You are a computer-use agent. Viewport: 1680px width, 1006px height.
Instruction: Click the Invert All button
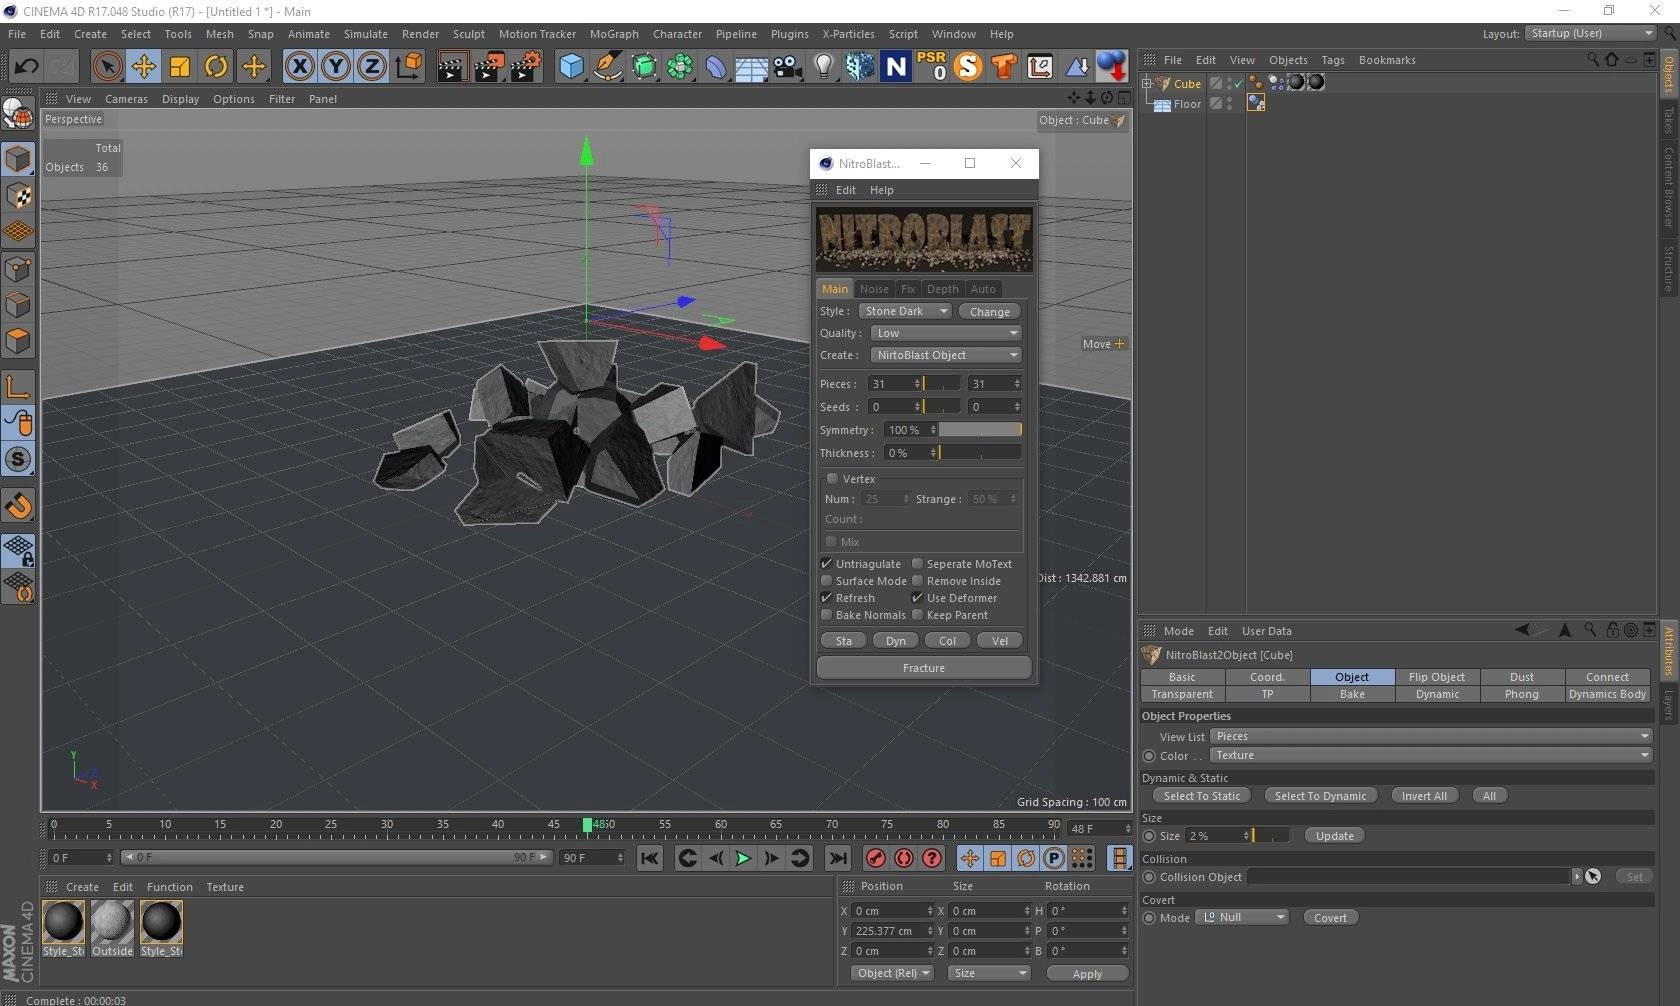(1424, 796)
